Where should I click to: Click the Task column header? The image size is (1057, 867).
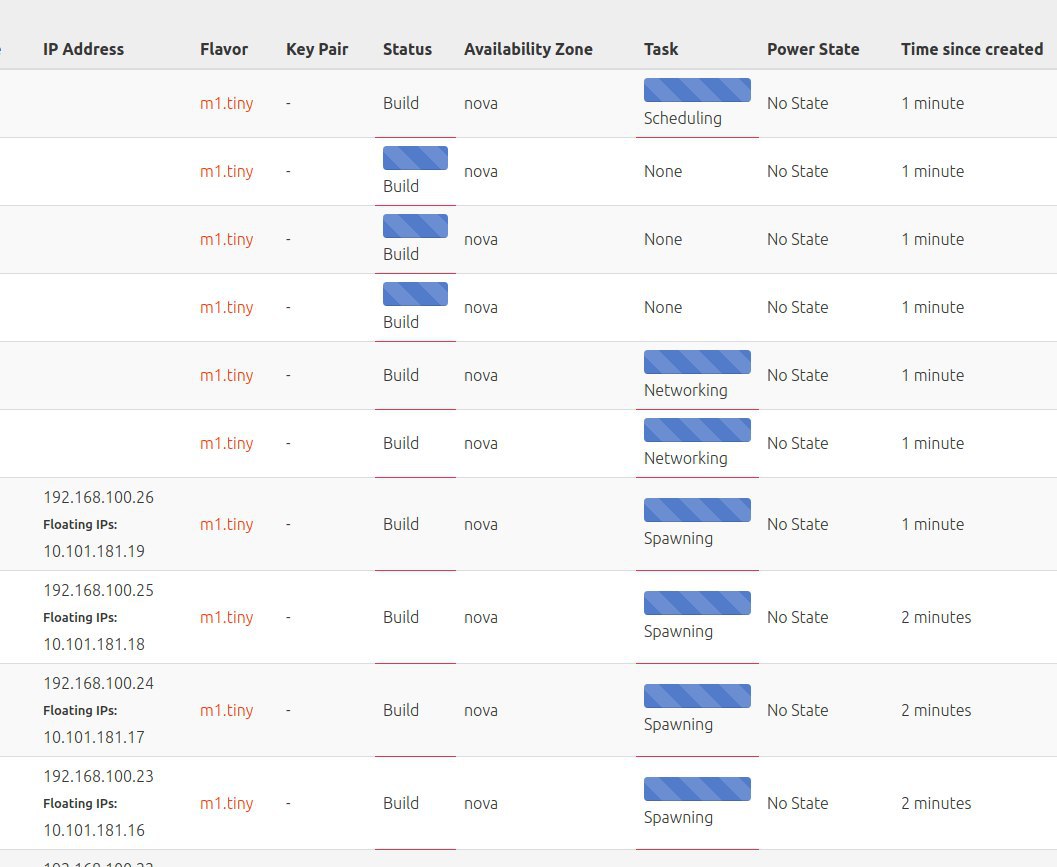point(661,49)
